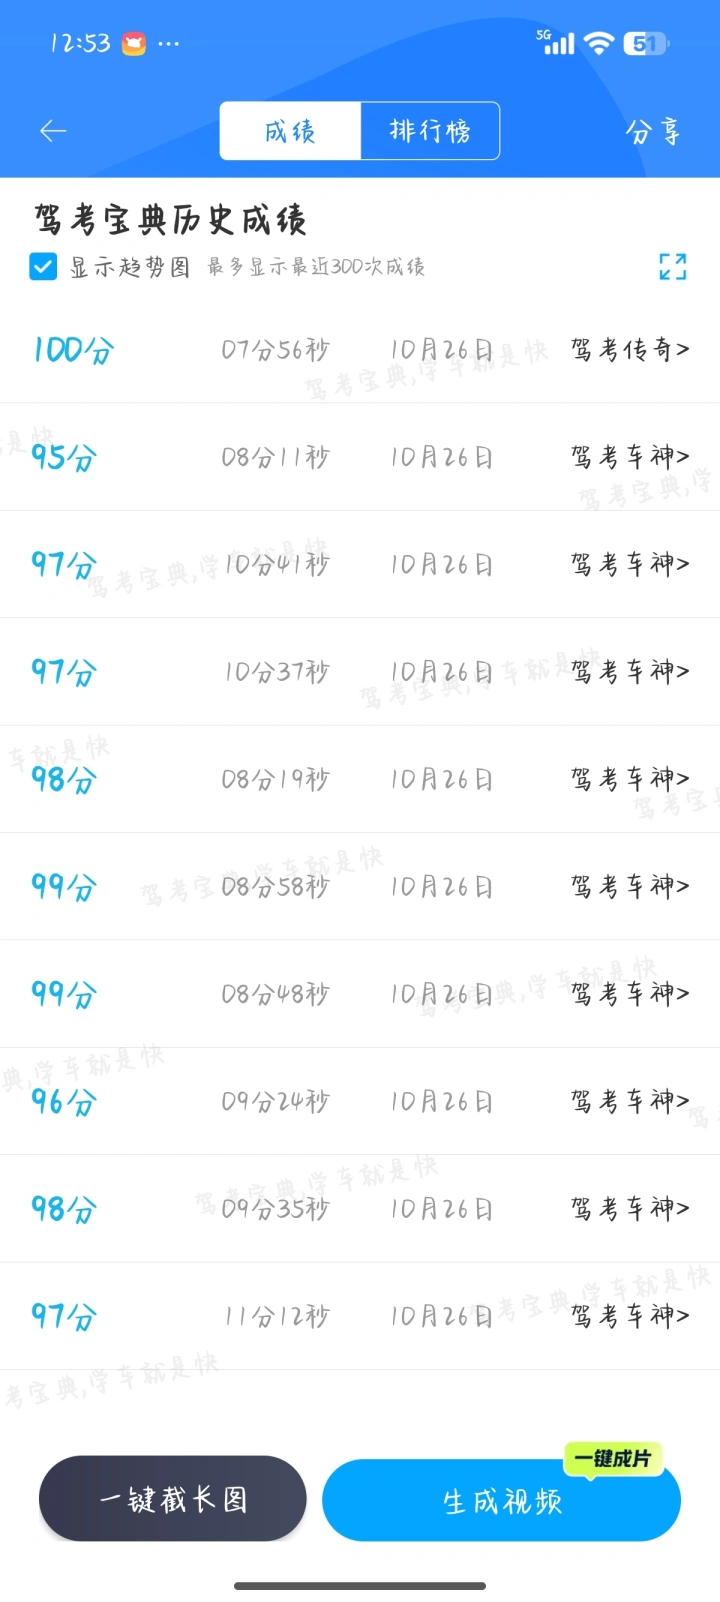Image resolution: width=720 pixels, height=1602 pixels.
Task: Open the 11分12秒 score record
Action: [x=277, y=1316]
